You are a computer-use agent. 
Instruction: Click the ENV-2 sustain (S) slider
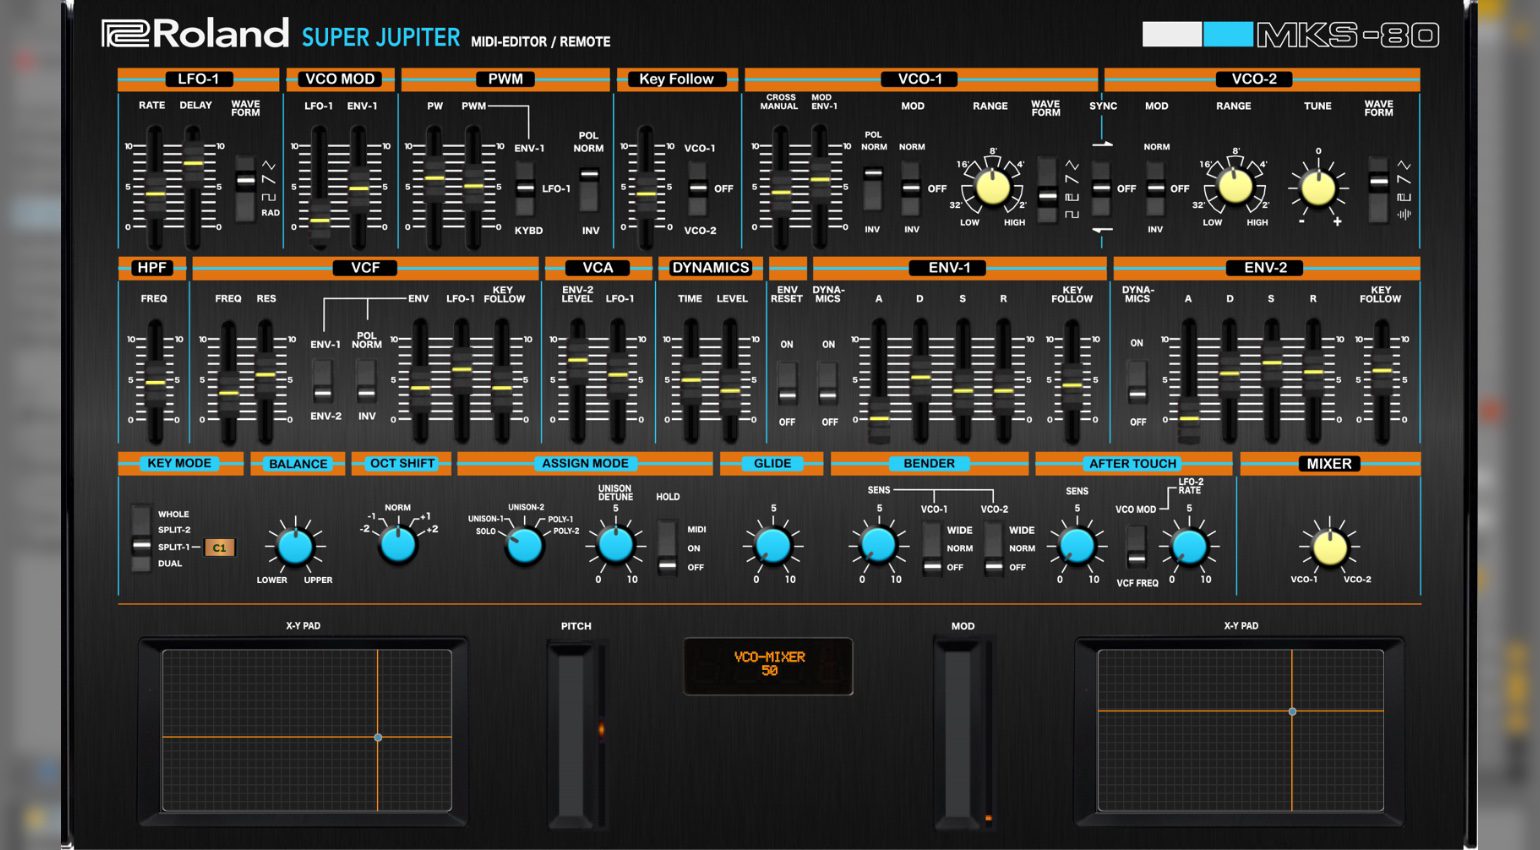pyautogui.click(x=1271, y=382)
